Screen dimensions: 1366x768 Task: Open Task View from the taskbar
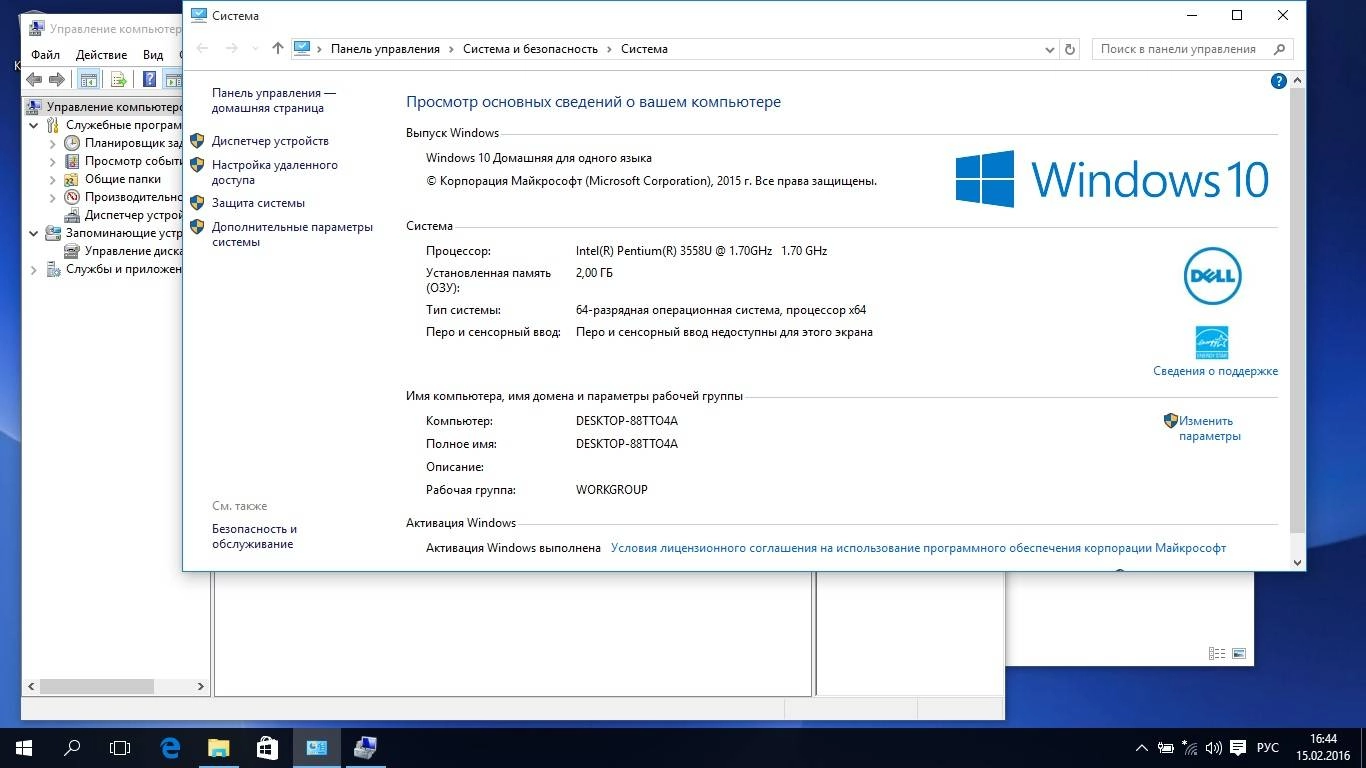[x=120, y=747]
